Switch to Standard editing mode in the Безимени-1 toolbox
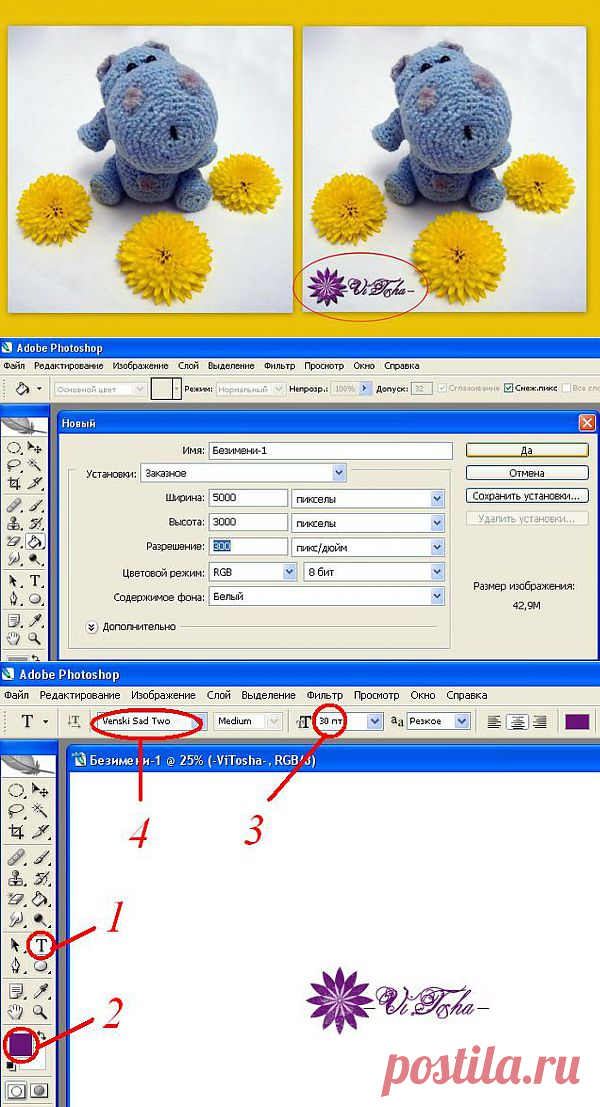This screenshot has height=1107, width=600. 15,1091
